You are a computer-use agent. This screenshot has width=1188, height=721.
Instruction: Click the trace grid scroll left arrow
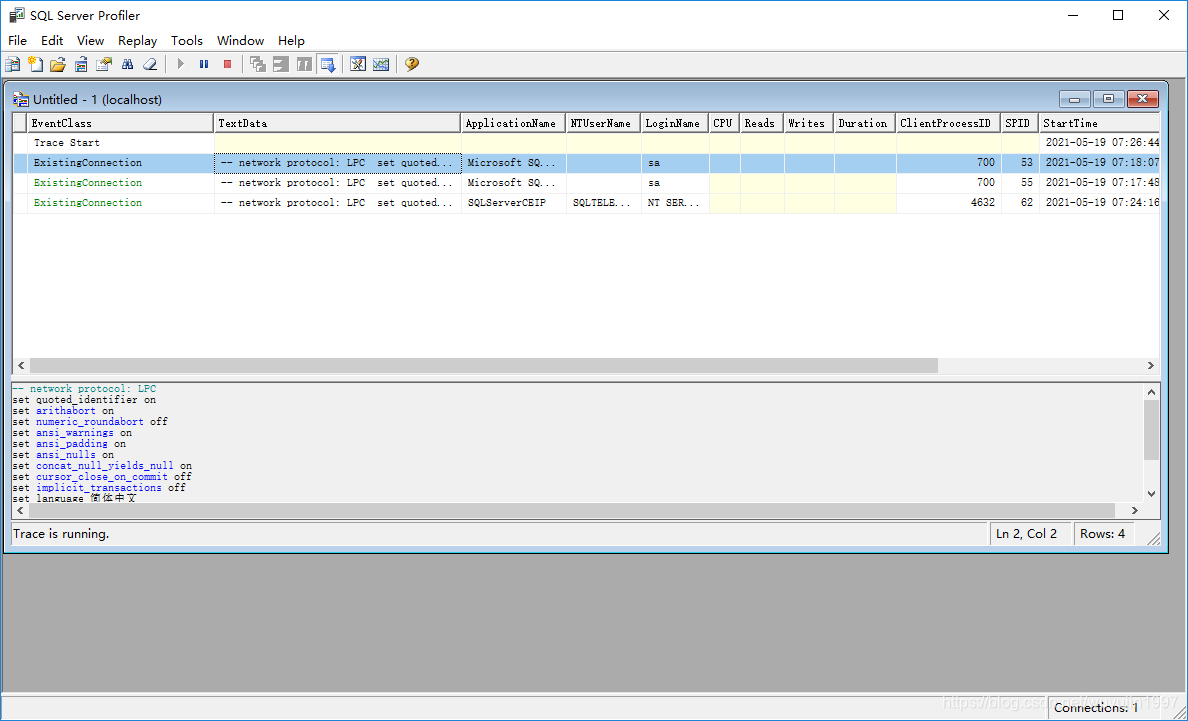tap(21, 366)
